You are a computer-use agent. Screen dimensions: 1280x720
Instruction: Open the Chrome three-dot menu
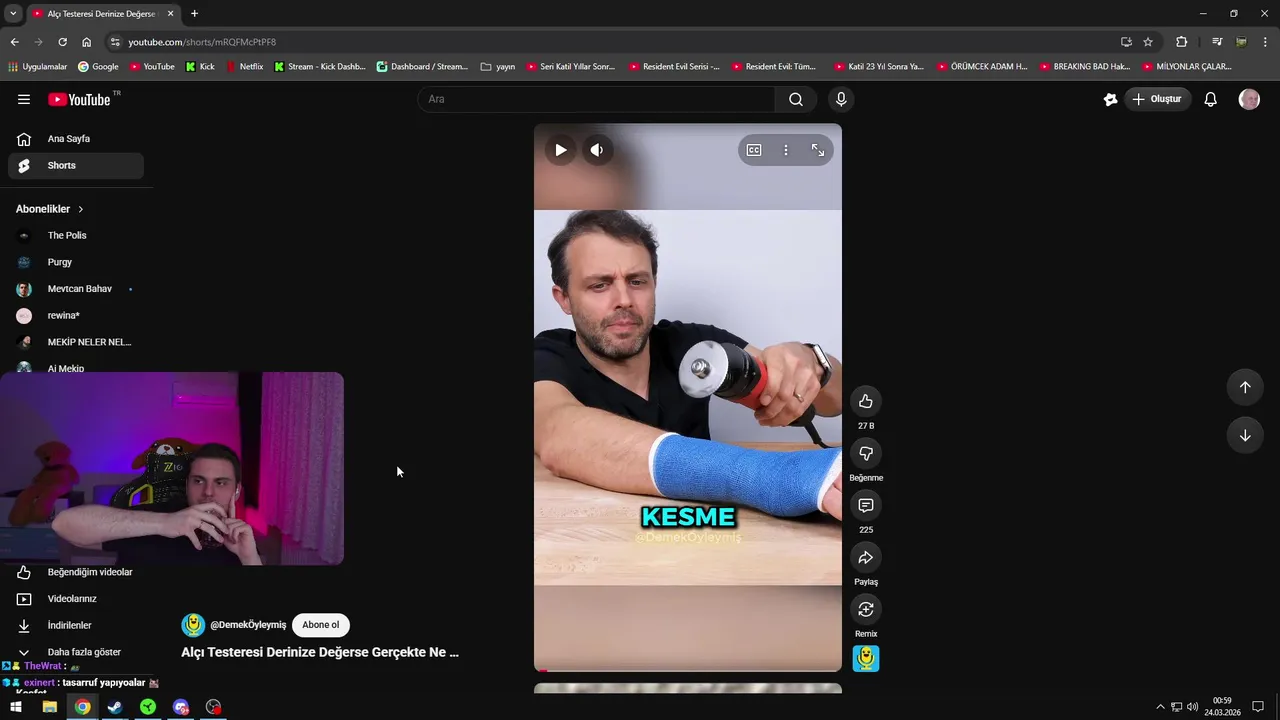coord(1266,42)
